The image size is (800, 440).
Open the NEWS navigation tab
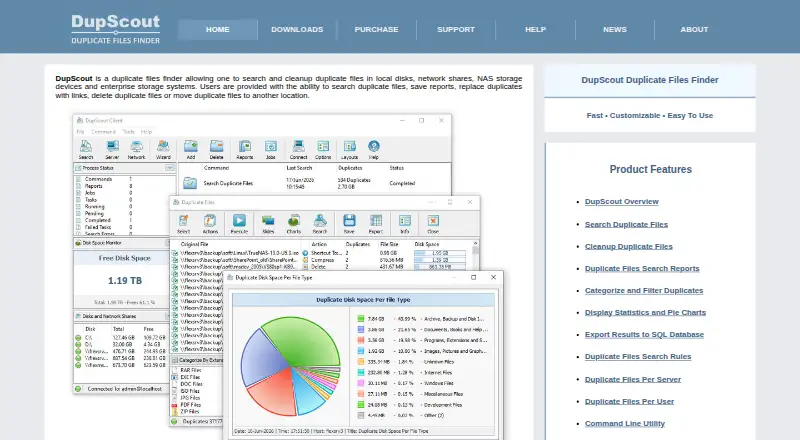pos(615,30)
